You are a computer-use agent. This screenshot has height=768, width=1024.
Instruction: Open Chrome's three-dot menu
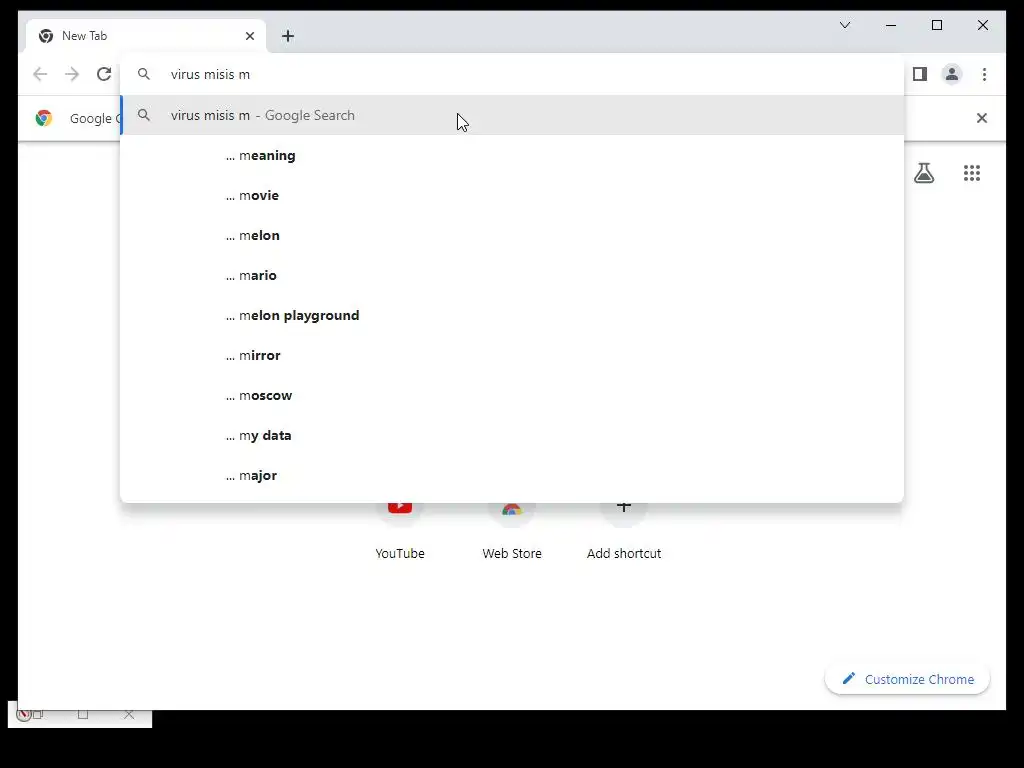(x=984, y=74)
